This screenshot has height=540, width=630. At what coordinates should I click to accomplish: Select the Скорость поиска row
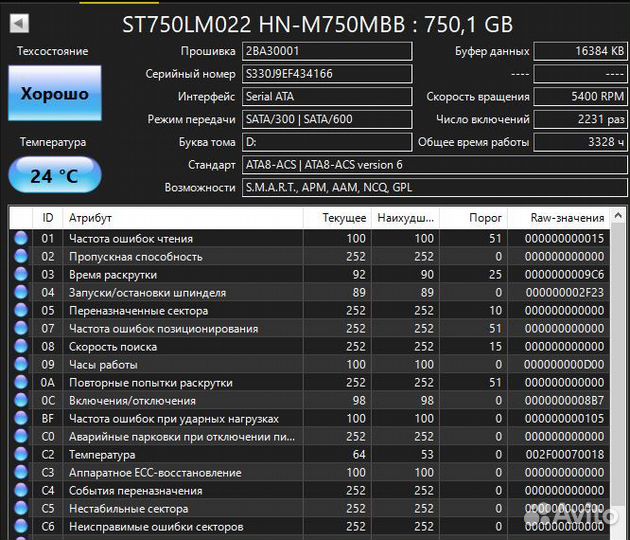309,346
